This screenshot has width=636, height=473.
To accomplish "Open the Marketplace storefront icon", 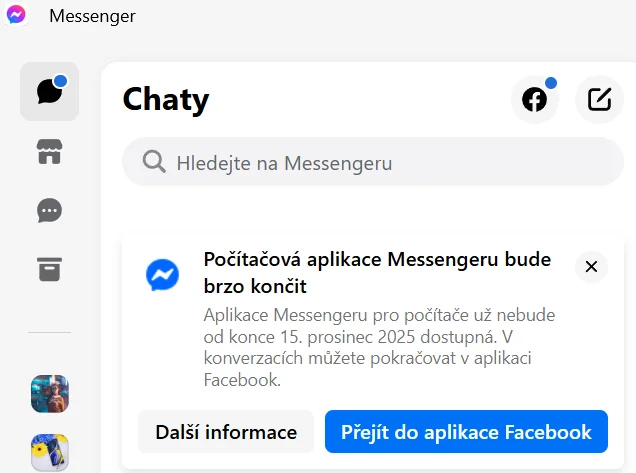I will tap(49, 152).
